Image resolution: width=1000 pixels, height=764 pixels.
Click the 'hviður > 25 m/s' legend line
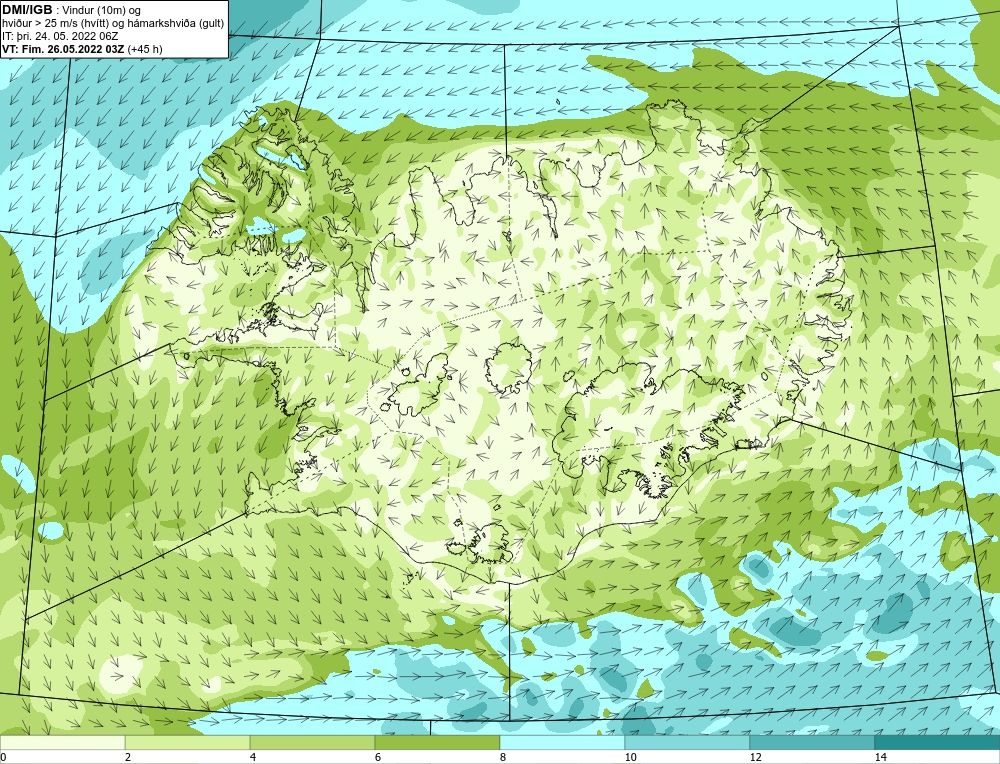[x=114, y=23]
